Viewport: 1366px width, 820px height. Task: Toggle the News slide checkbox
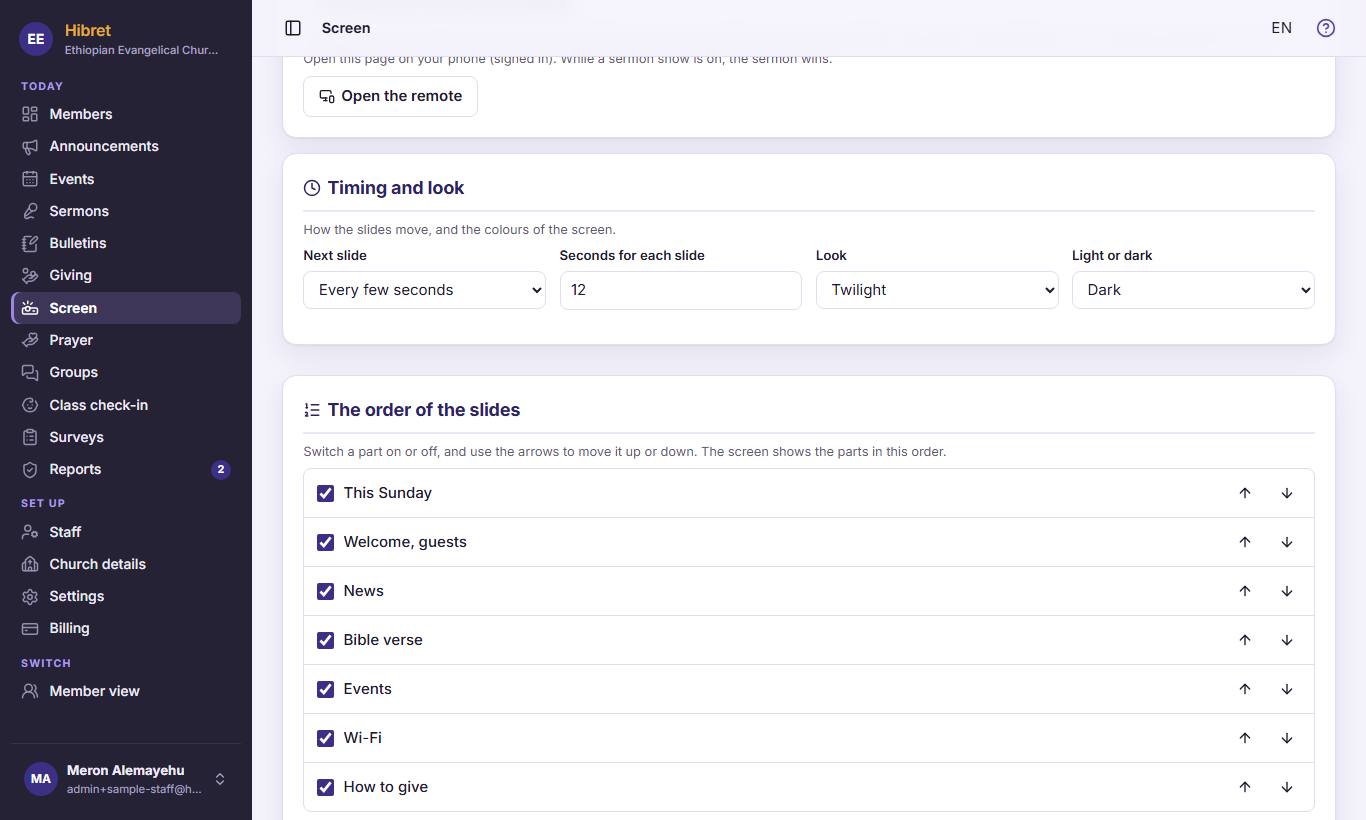325,591
